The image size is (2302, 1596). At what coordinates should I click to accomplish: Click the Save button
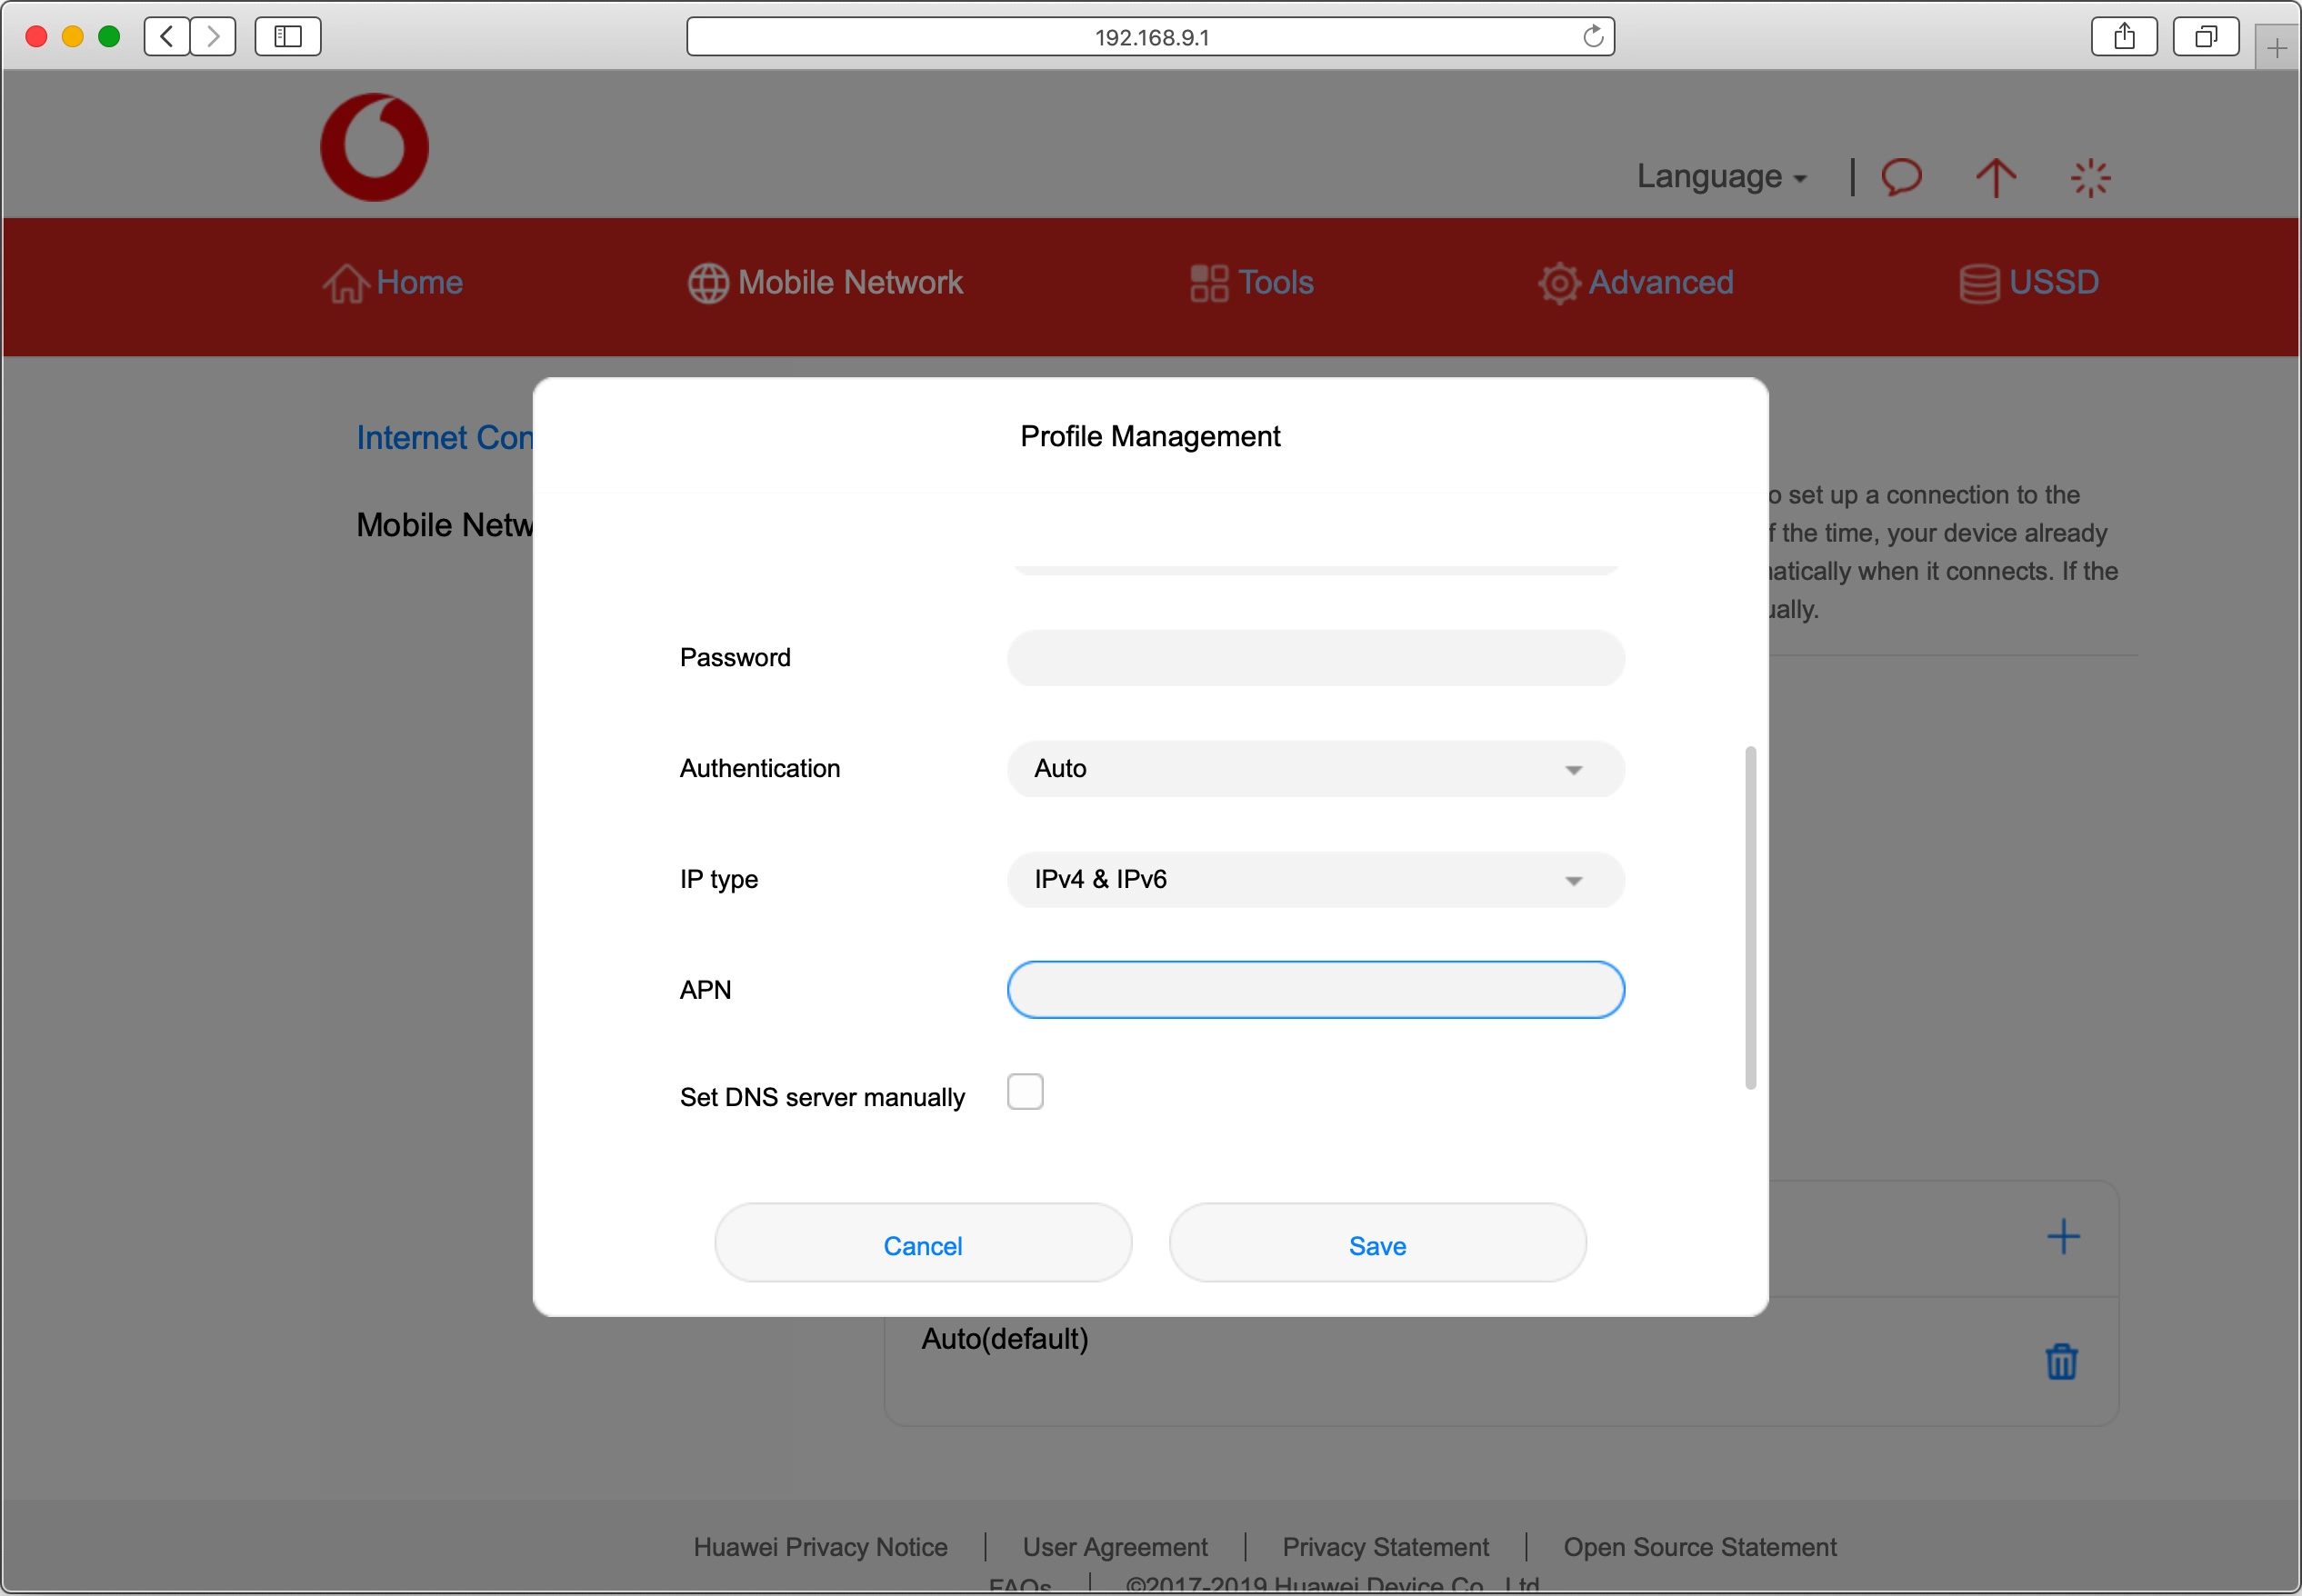click(x=1377, y=1245)
